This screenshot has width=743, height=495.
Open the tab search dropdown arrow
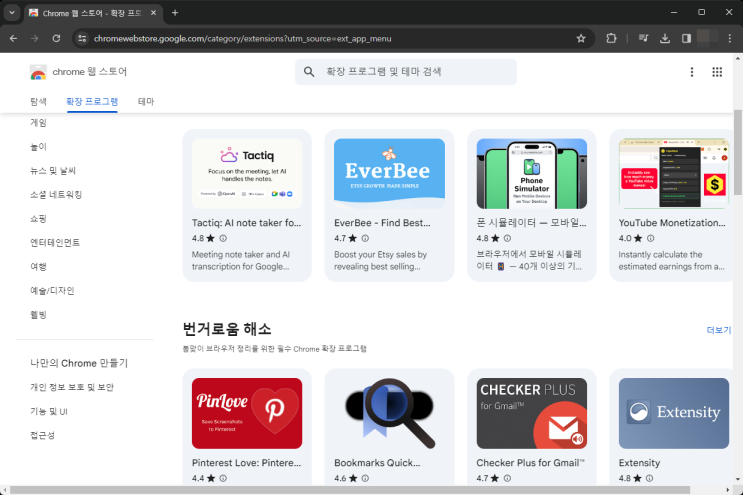(11, 13)
